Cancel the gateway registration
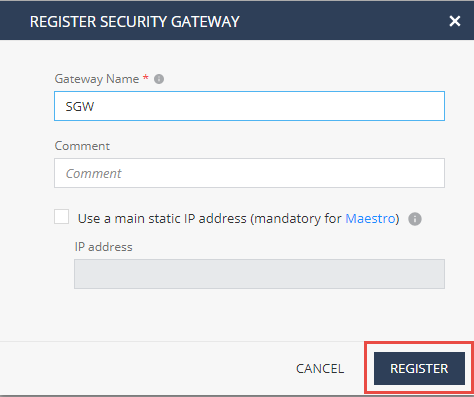The width and height of the screenshot is (474, 397). point(320,369)
